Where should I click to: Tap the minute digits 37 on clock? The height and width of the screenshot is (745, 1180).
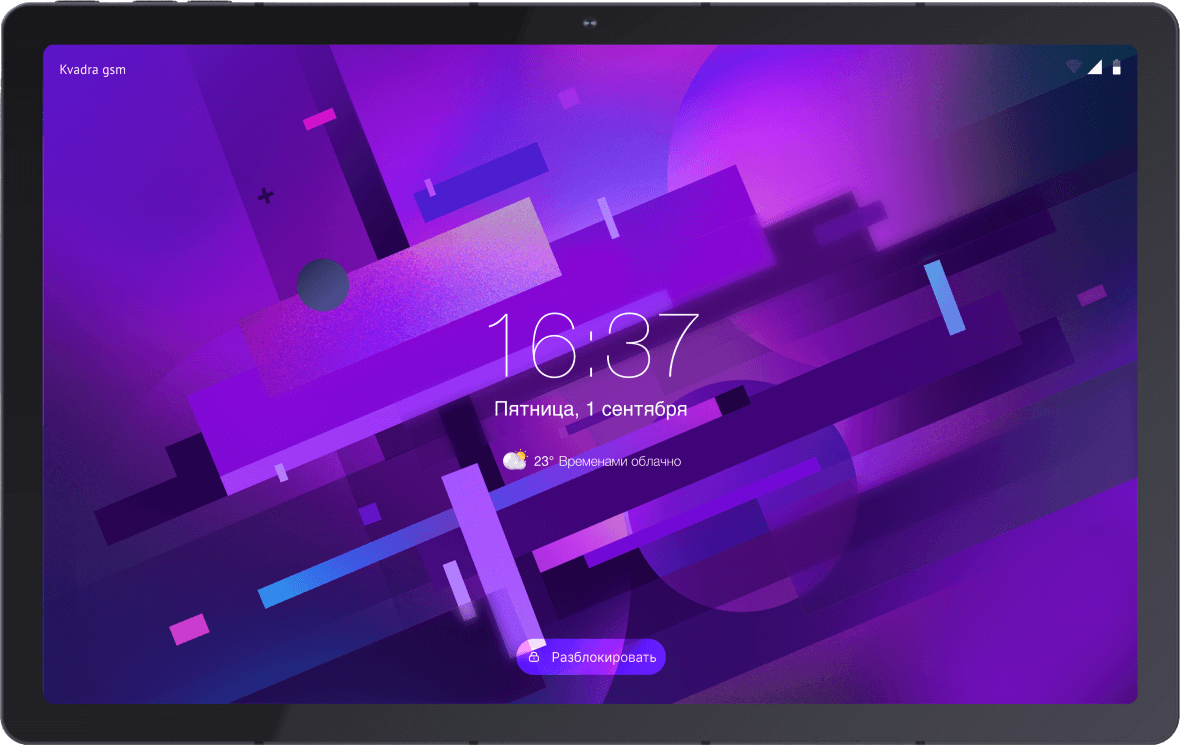click(651, 344)
